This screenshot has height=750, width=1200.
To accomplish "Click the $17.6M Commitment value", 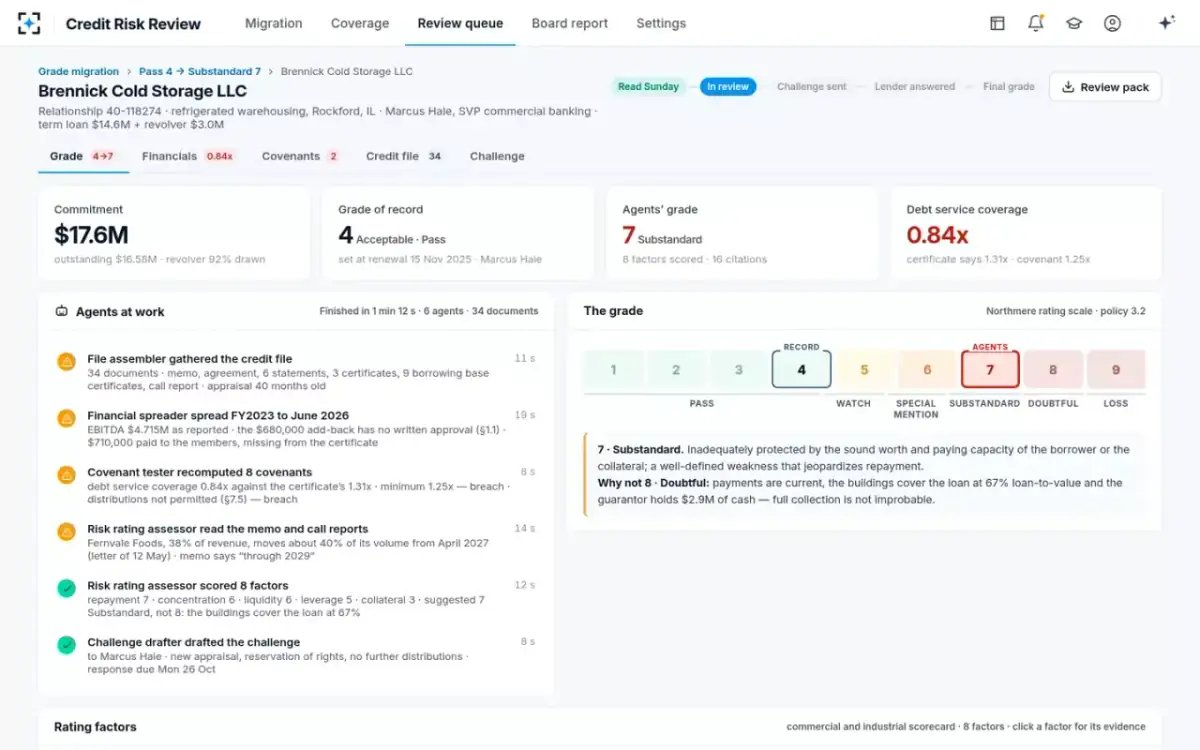I will click(91, 235).
